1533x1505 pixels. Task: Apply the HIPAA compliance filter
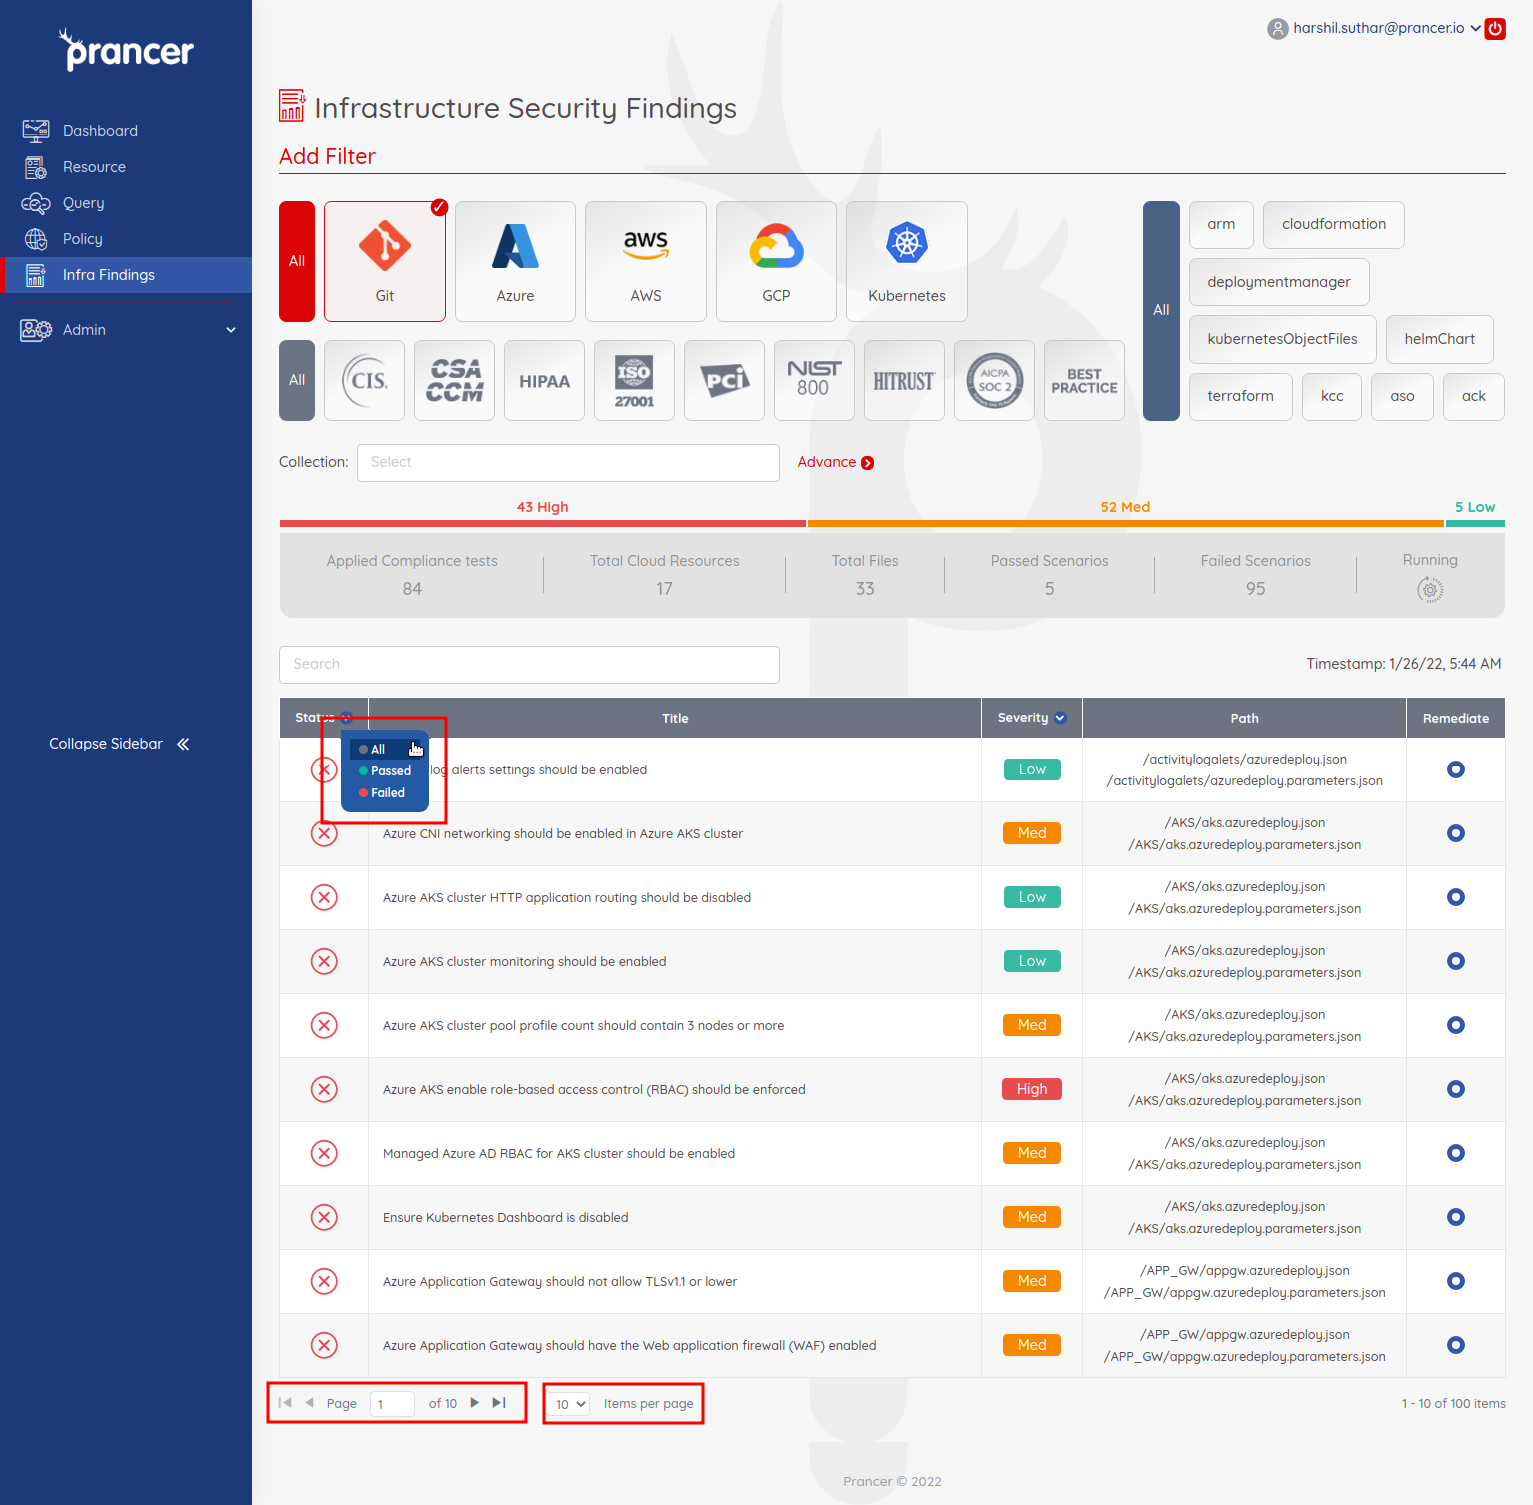[x=545, y=380]
